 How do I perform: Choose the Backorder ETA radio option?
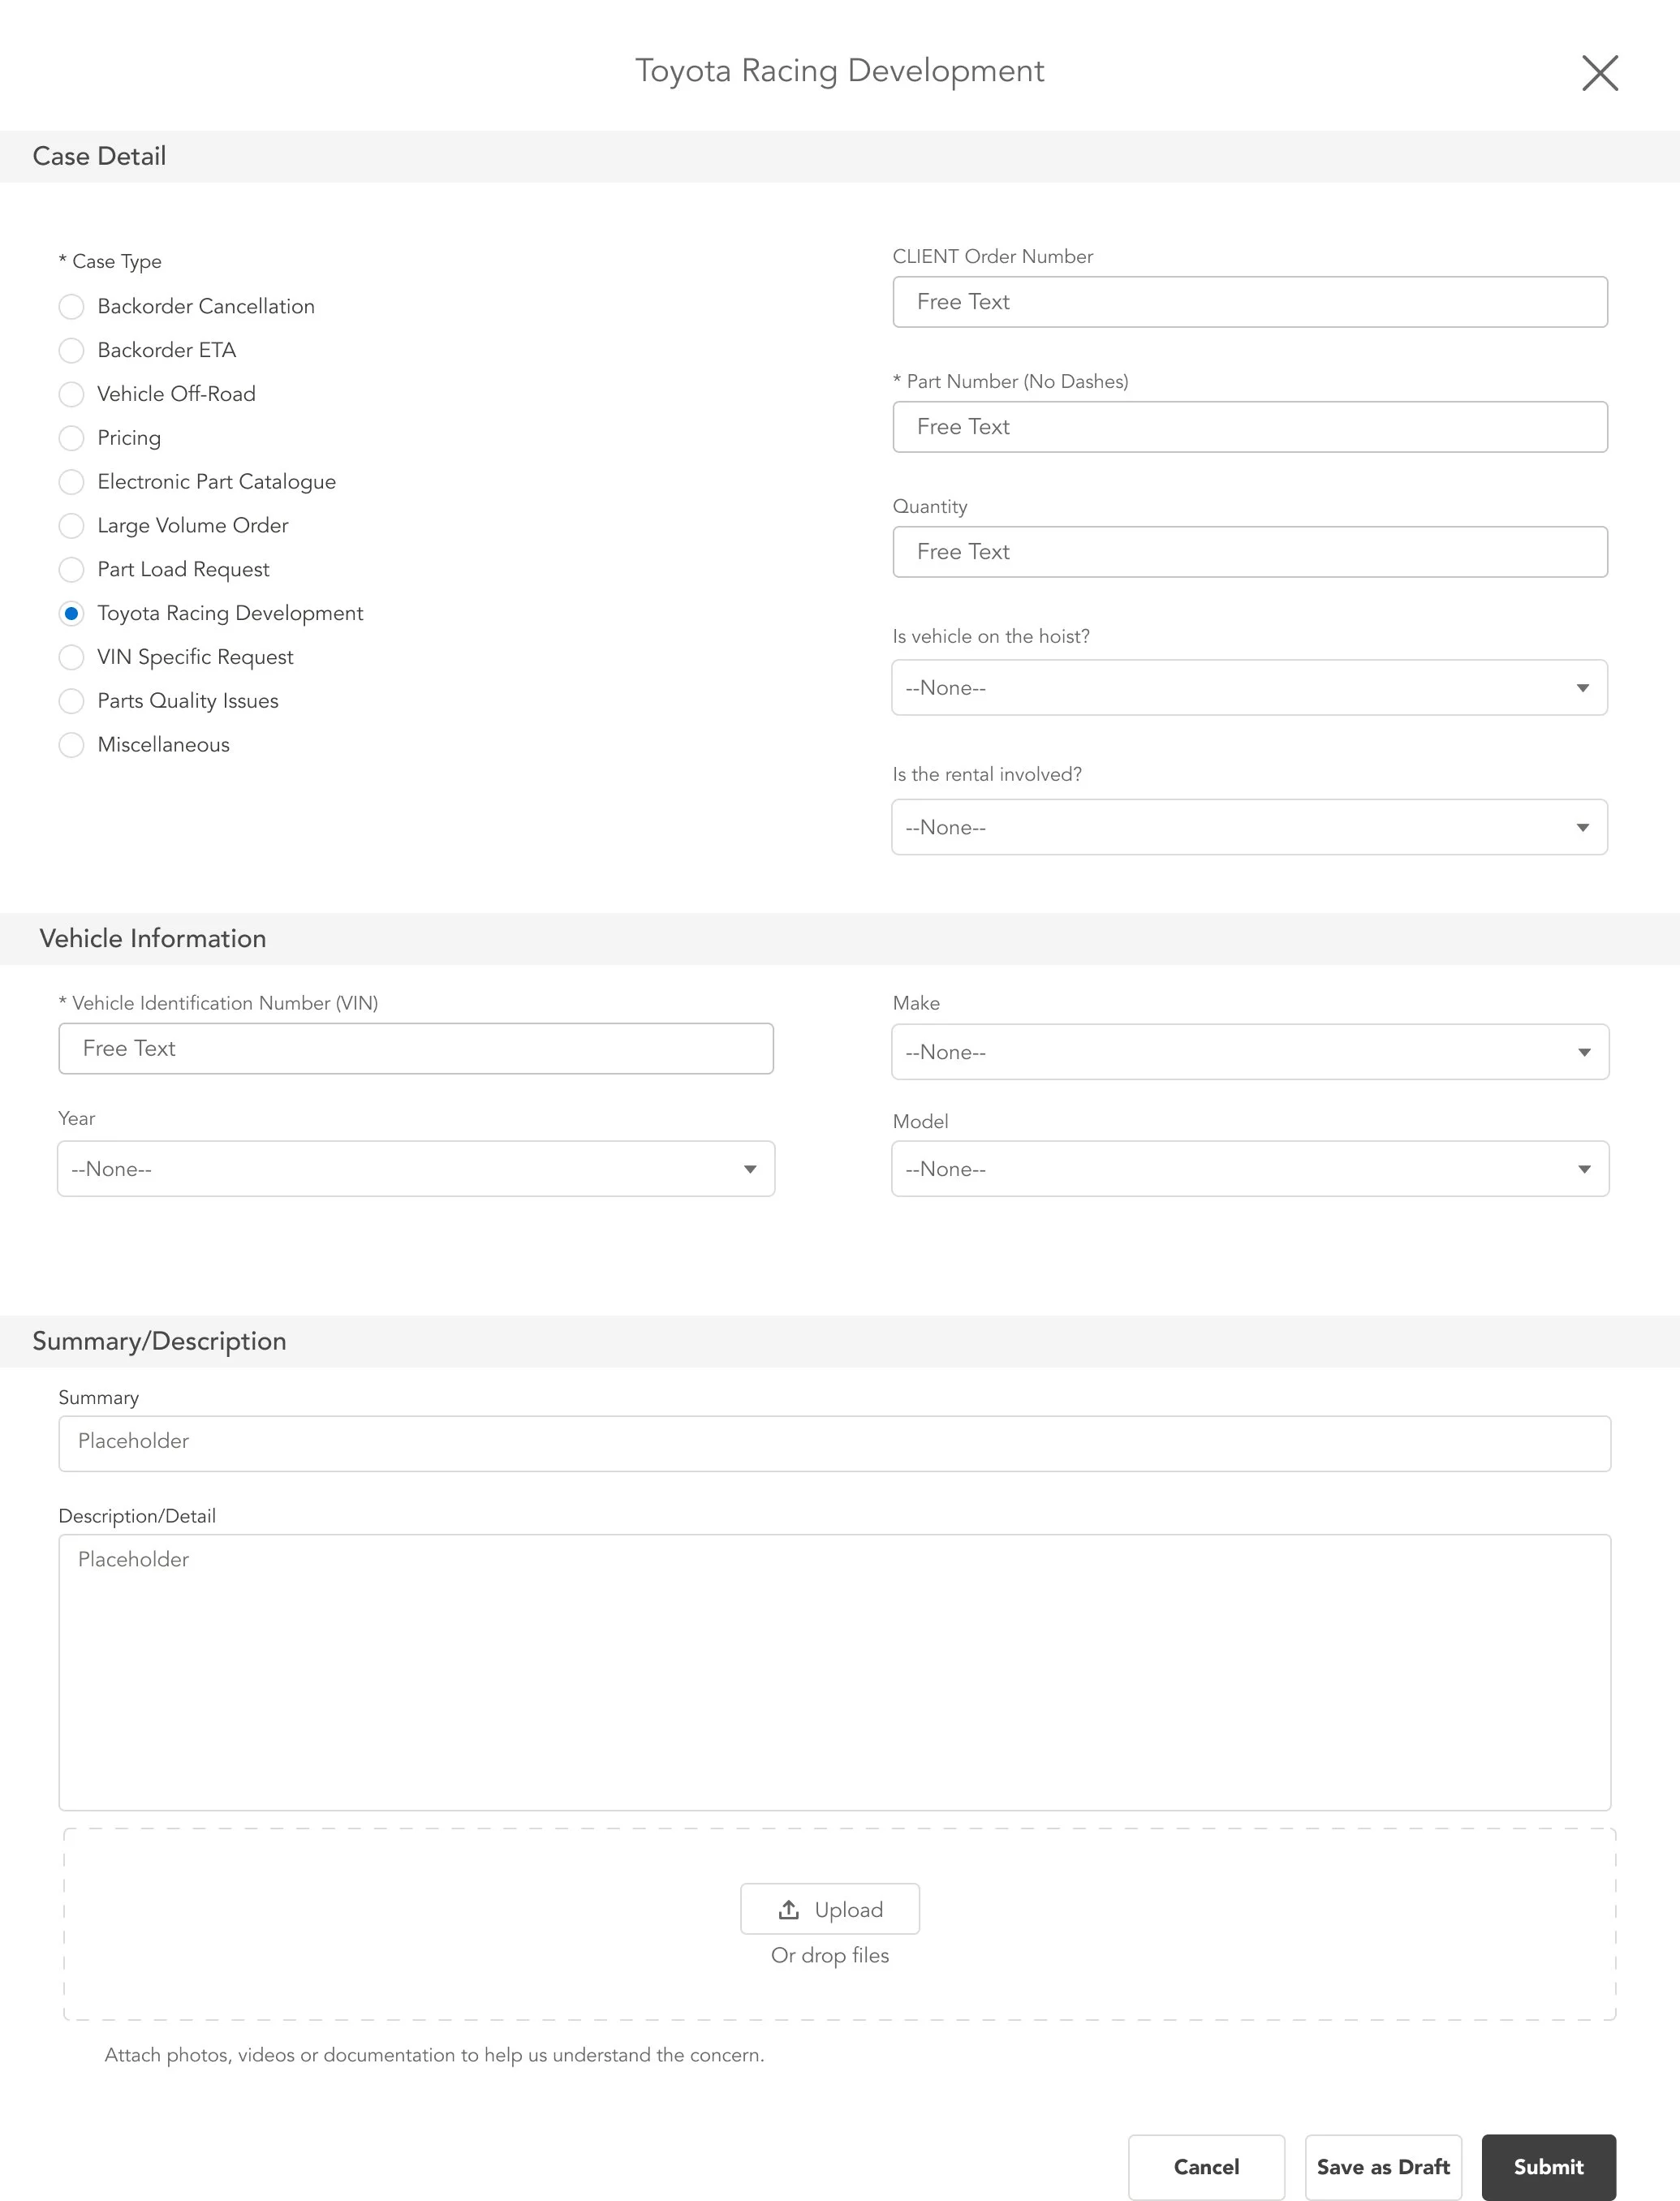click(x=71, y=351)
